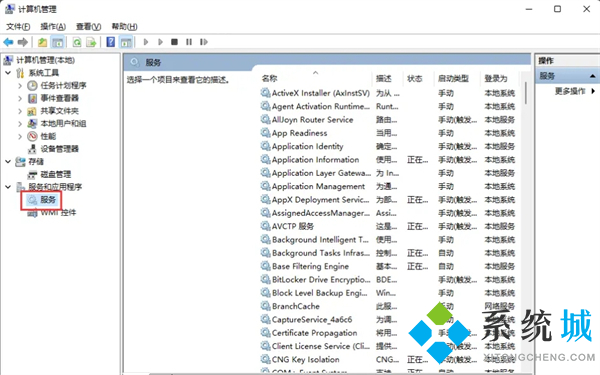Click 更多操作 in the actions pane
This screenshot has width=600, height=375.
(570, 91)
